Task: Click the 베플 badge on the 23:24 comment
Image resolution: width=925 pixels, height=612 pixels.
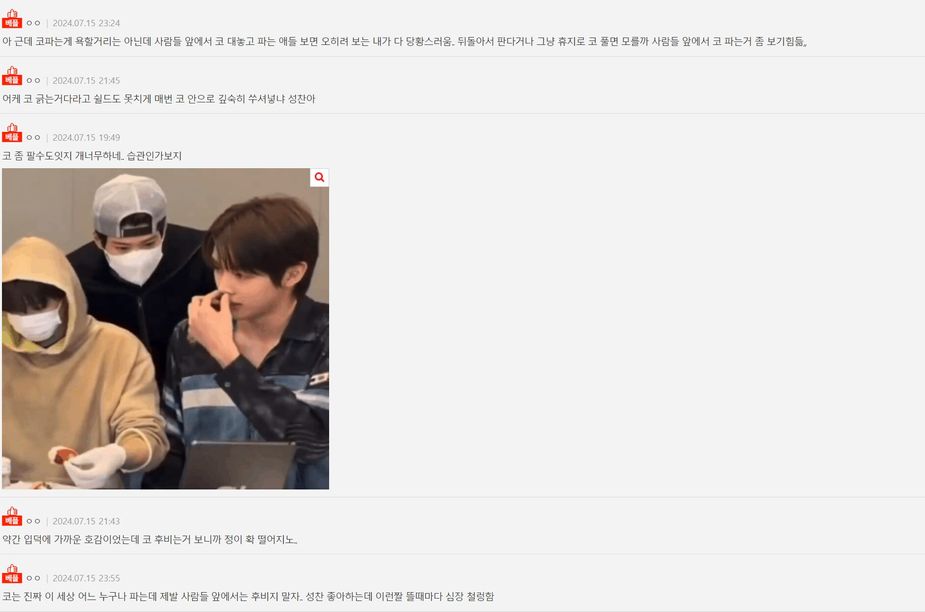Action: [12, 19]
